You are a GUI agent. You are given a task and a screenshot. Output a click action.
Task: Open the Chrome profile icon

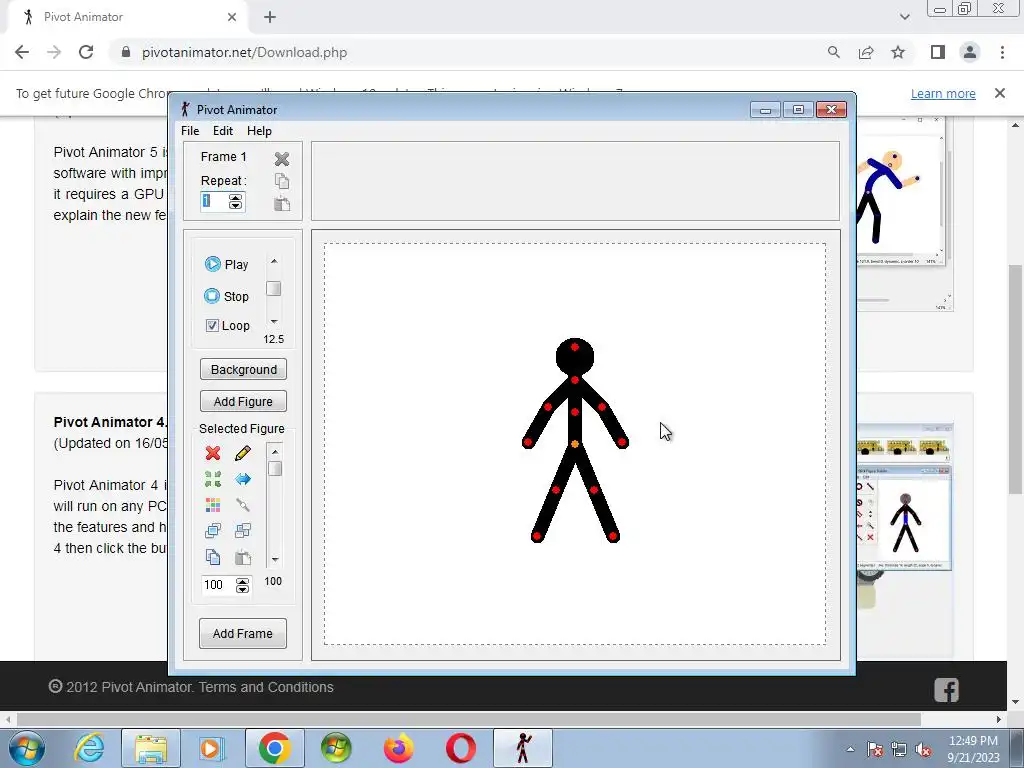coord(970,52)
